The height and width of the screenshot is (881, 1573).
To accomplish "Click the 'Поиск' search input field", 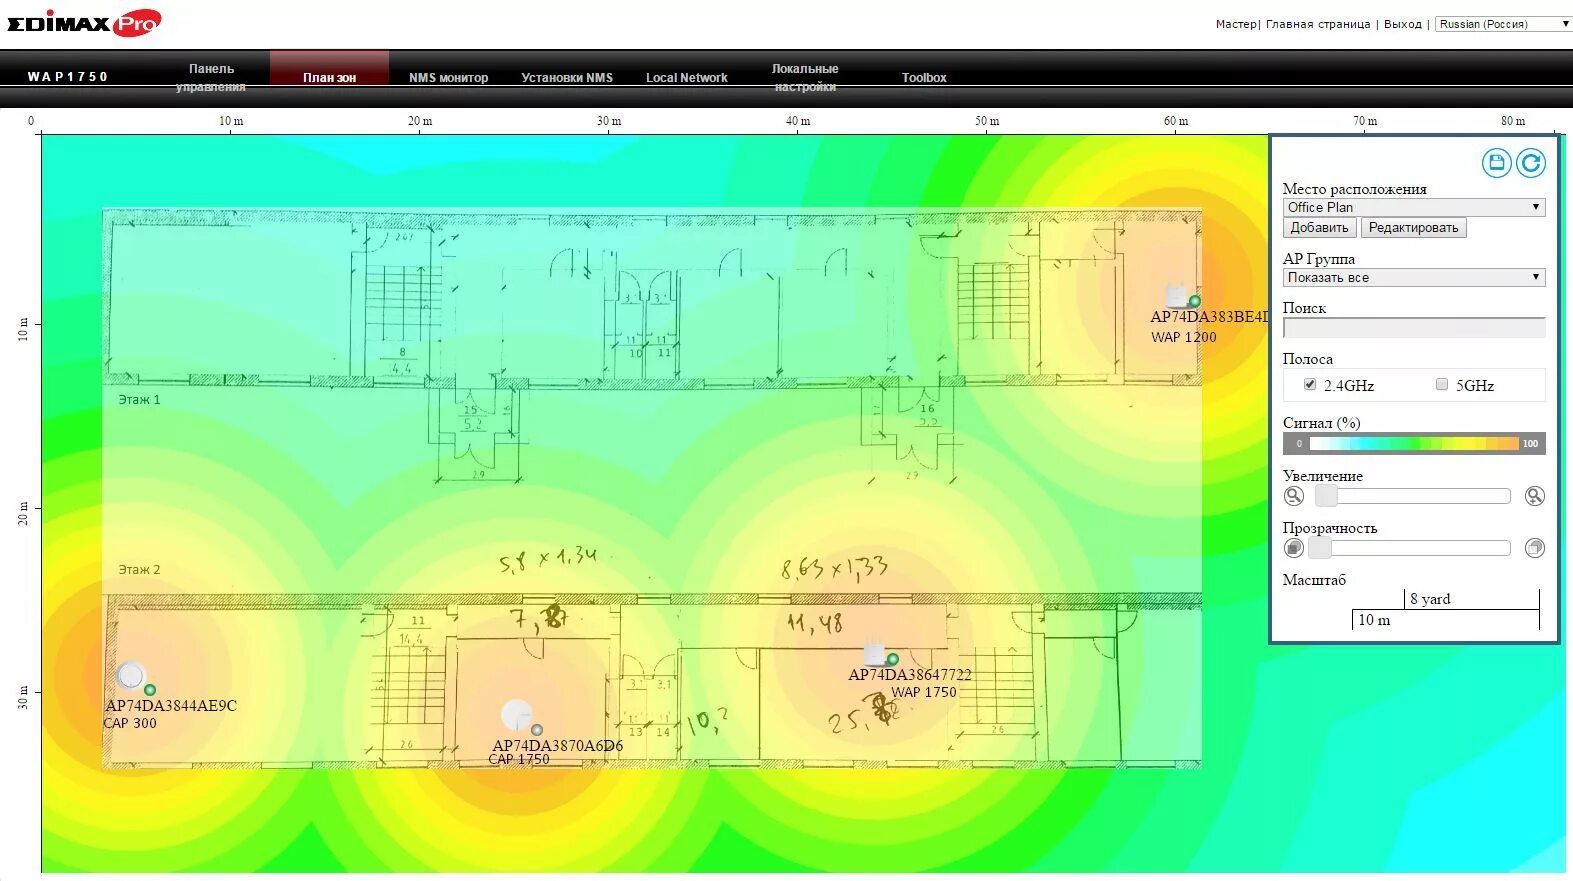I will tap(1414, 327).
